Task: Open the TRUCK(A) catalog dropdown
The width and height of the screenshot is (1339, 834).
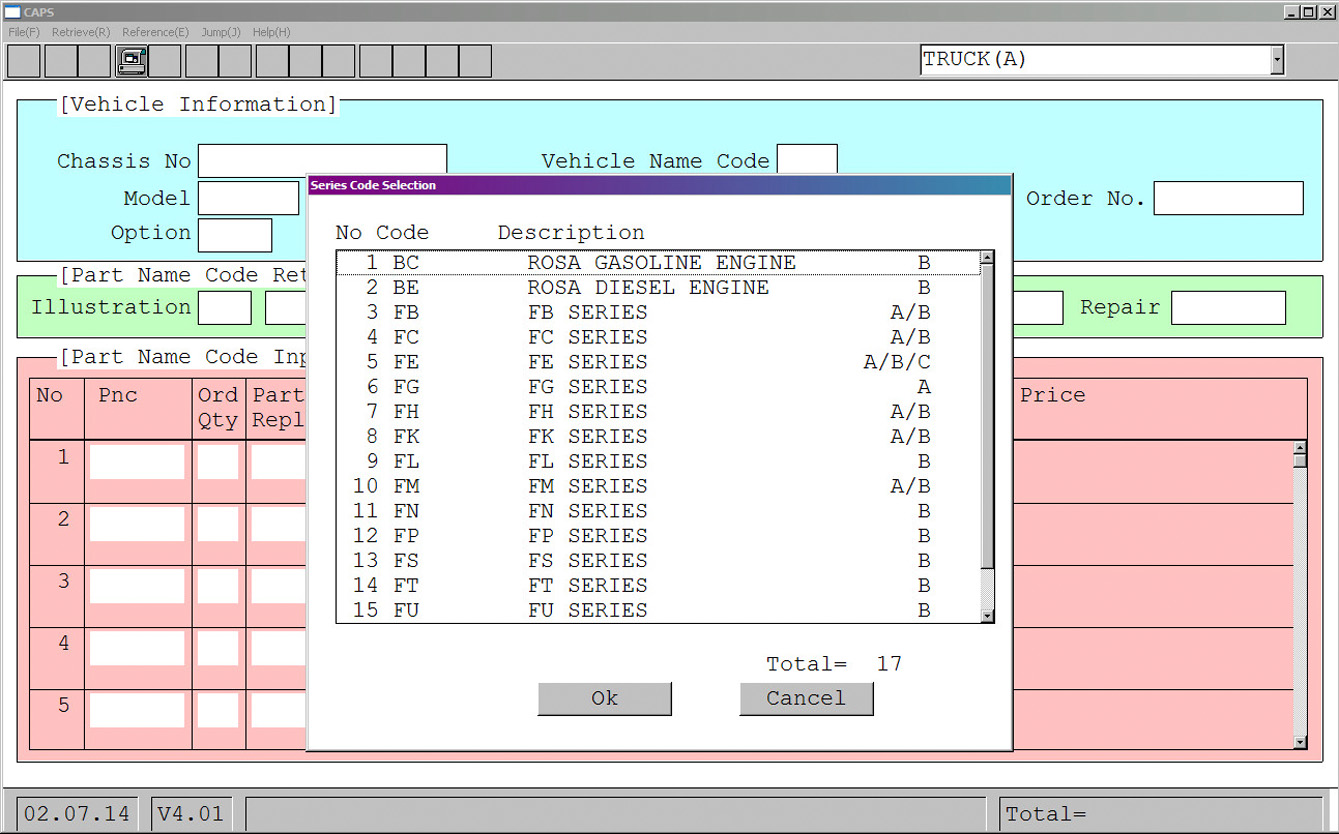Action: (x=1276, y=60)
